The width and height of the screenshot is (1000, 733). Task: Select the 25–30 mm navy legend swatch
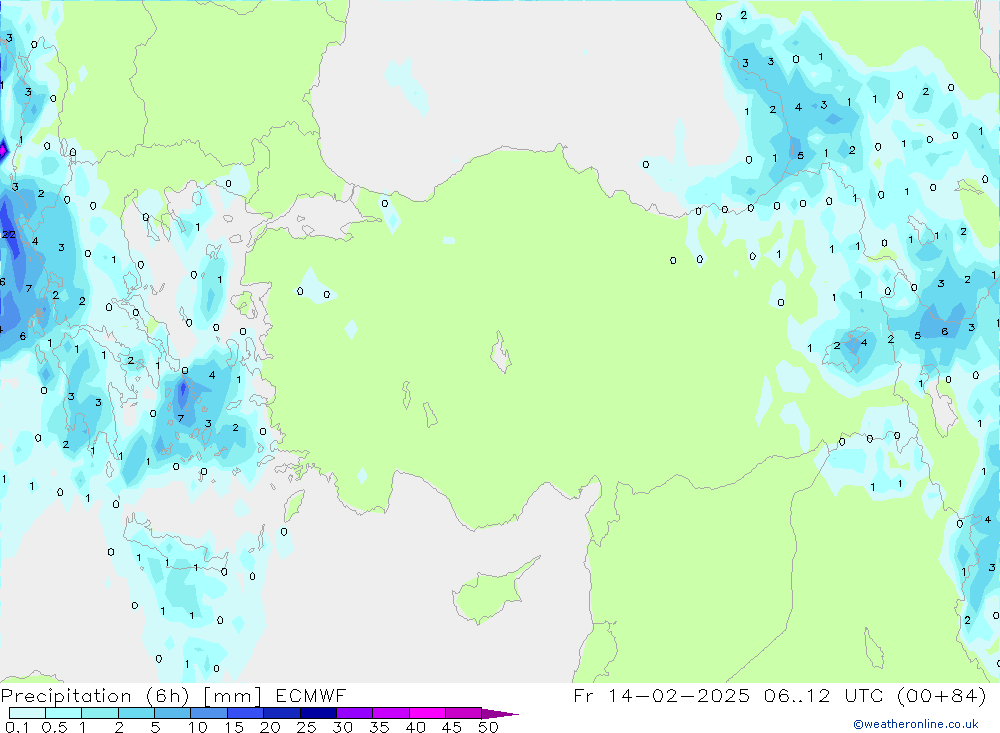click(x=318, y=713)
